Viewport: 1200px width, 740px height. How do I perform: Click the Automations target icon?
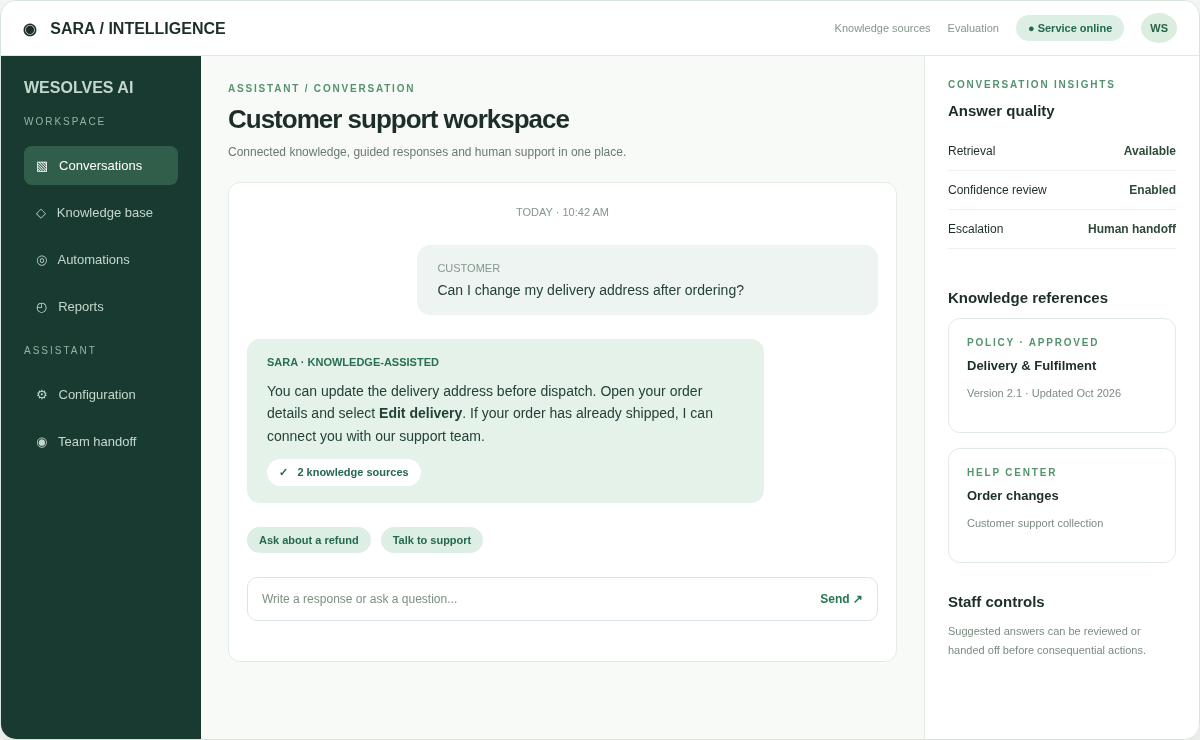pos(42,260)
